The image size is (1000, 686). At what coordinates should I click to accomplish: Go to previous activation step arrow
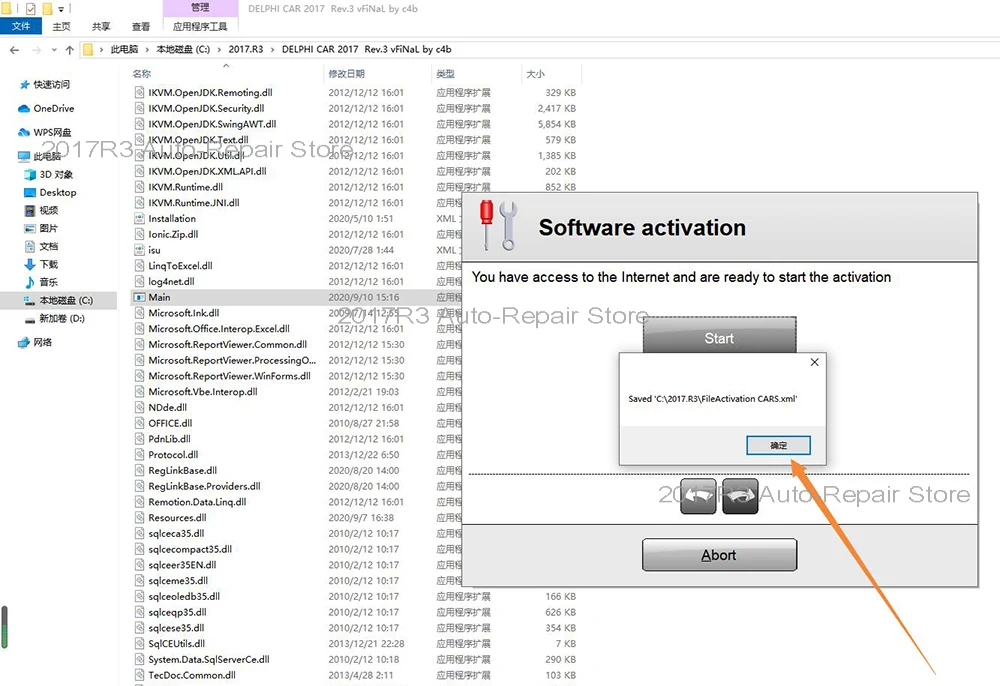coord(698,496)
